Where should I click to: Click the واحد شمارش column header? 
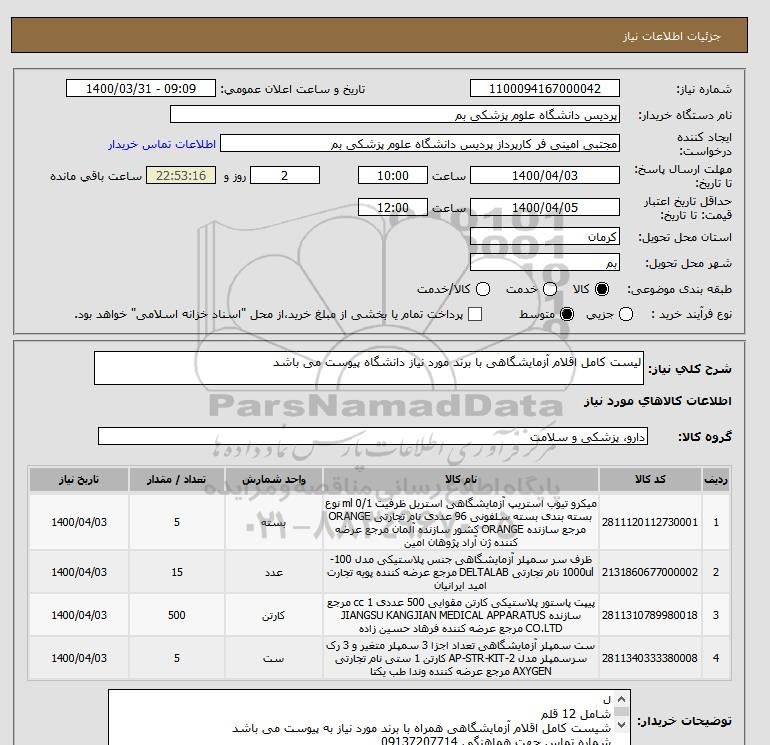tap(274, 479)
